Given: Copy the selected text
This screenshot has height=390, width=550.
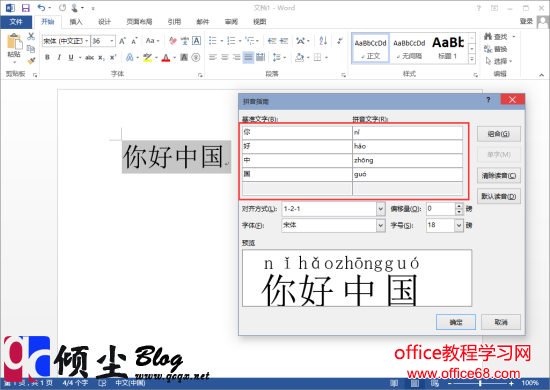Looking at the screenshot, I should click(31, 48).
